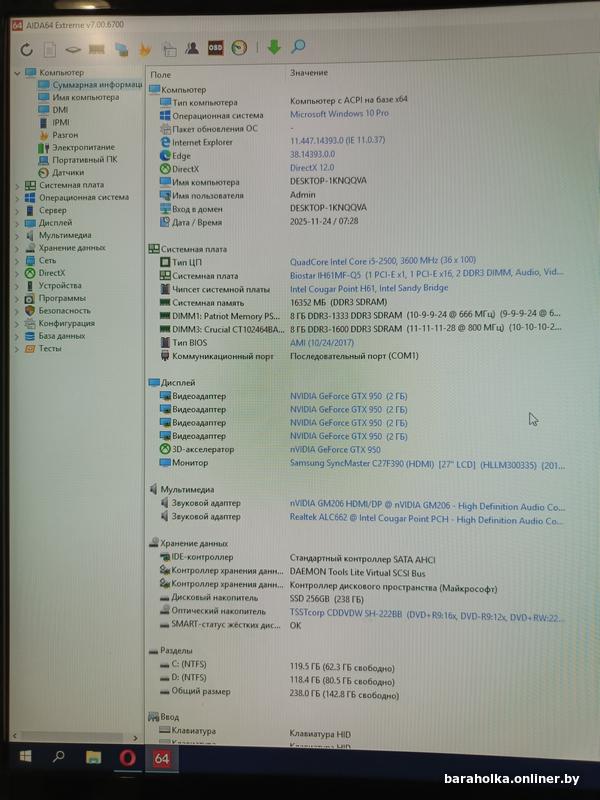The image size is (600, 800).
Task: Click the monitor diagnostics toolbar icon
Action: click(121, 49)
